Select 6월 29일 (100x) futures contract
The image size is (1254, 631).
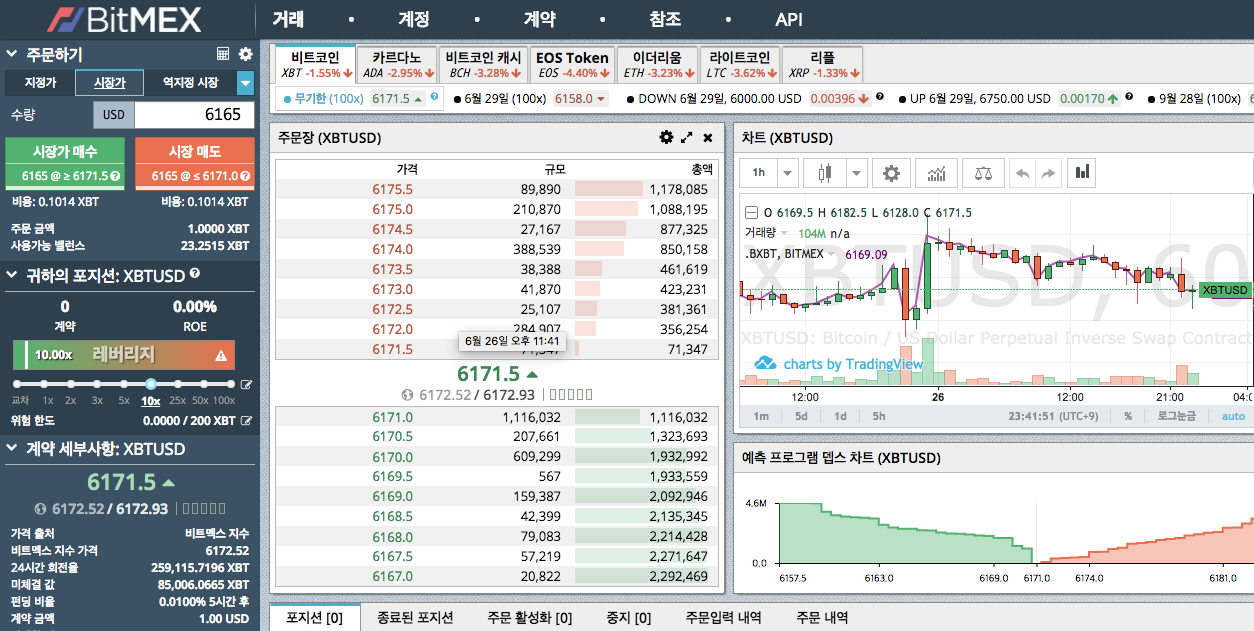pos(530,98)
